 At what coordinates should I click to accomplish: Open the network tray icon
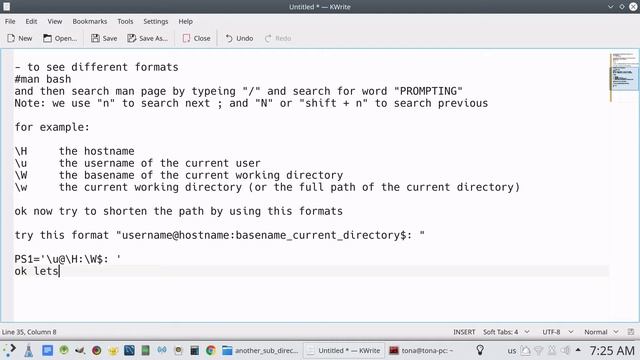[539, 350]
